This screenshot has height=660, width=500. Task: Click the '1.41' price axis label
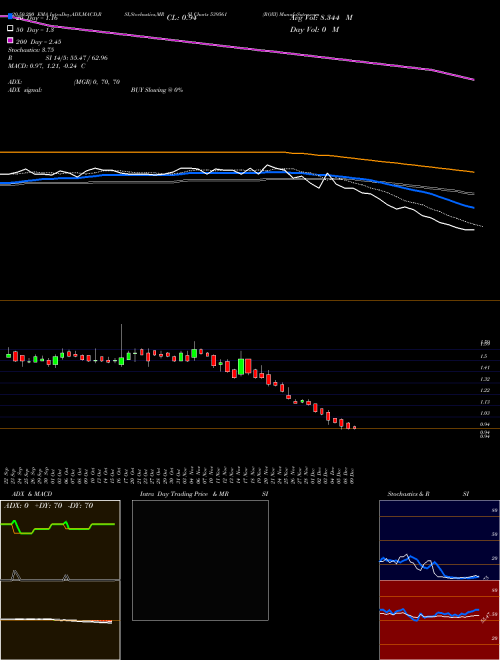pyautogui.click(x=484, y=367)
